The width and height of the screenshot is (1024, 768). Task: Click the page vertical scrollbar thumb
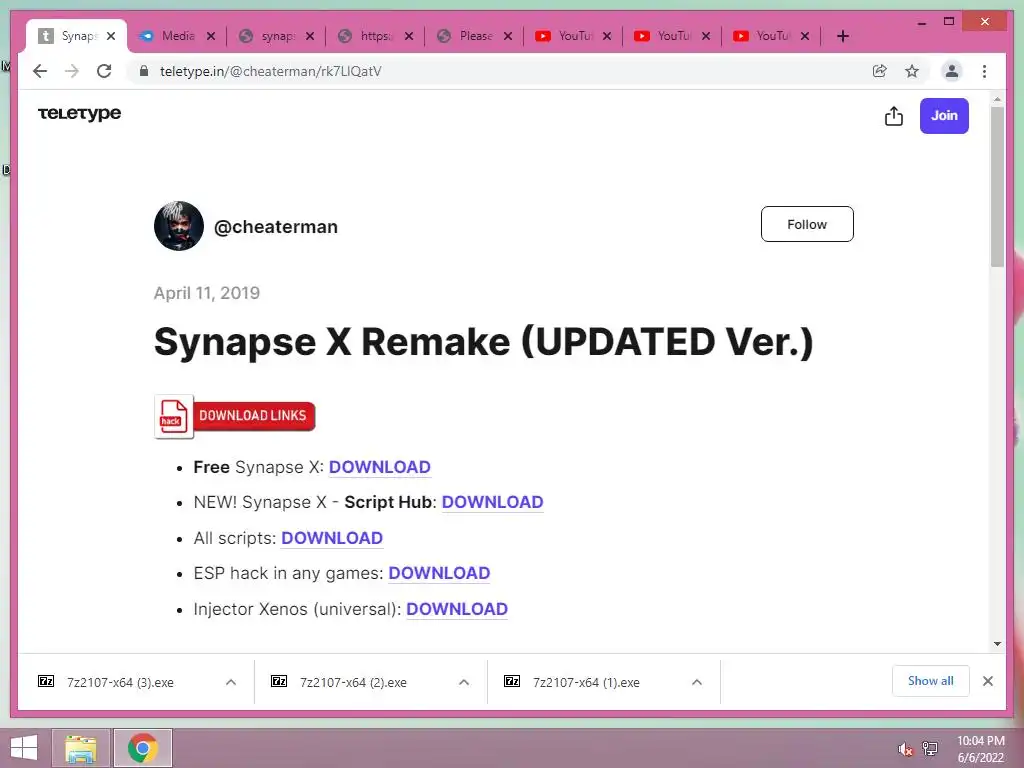coord(997,186)
